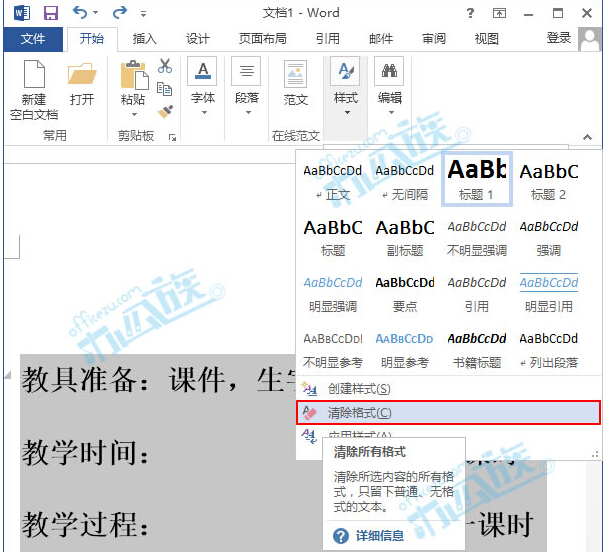
Task: Click the Format Painter brush icon
Action: coord(165,111)
